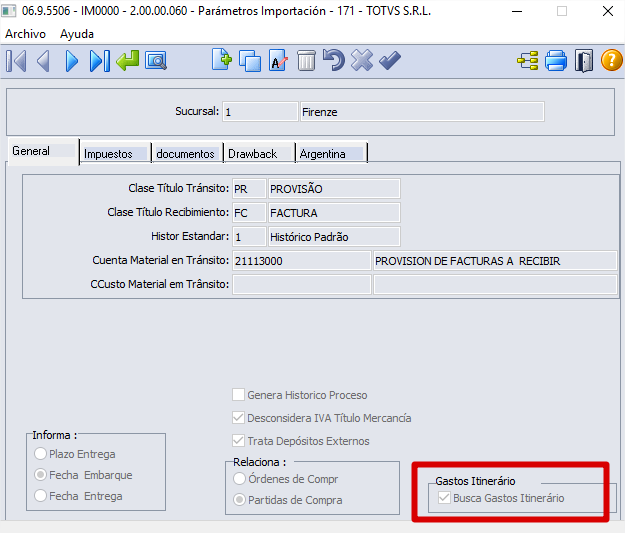
Task: Undo changes with the curved arrow icon
Action: click(x=334, y=60)
